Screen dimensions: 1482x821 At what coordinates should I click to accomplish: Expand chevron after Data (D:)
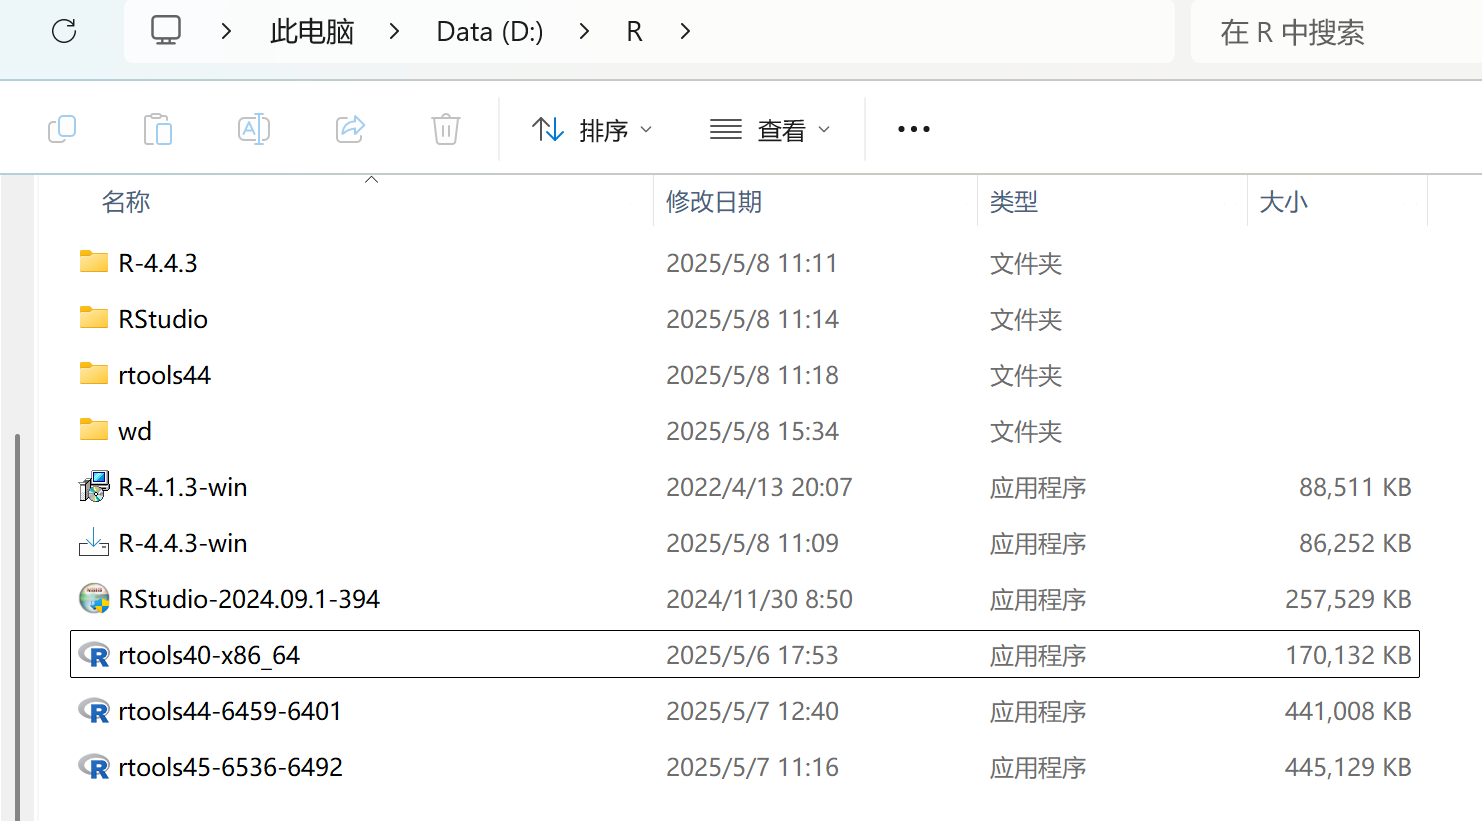coord(584,31)
